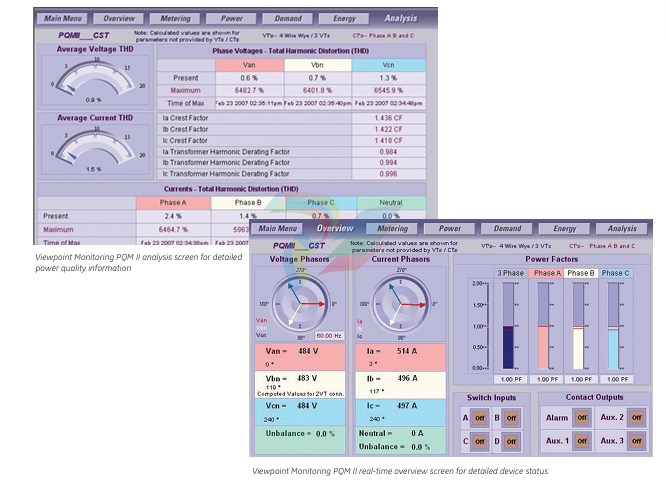This screenshot has height=480, width=666.
Task: Toggle Switch Input A Off indicator
Action: click(x=479, y=417)
